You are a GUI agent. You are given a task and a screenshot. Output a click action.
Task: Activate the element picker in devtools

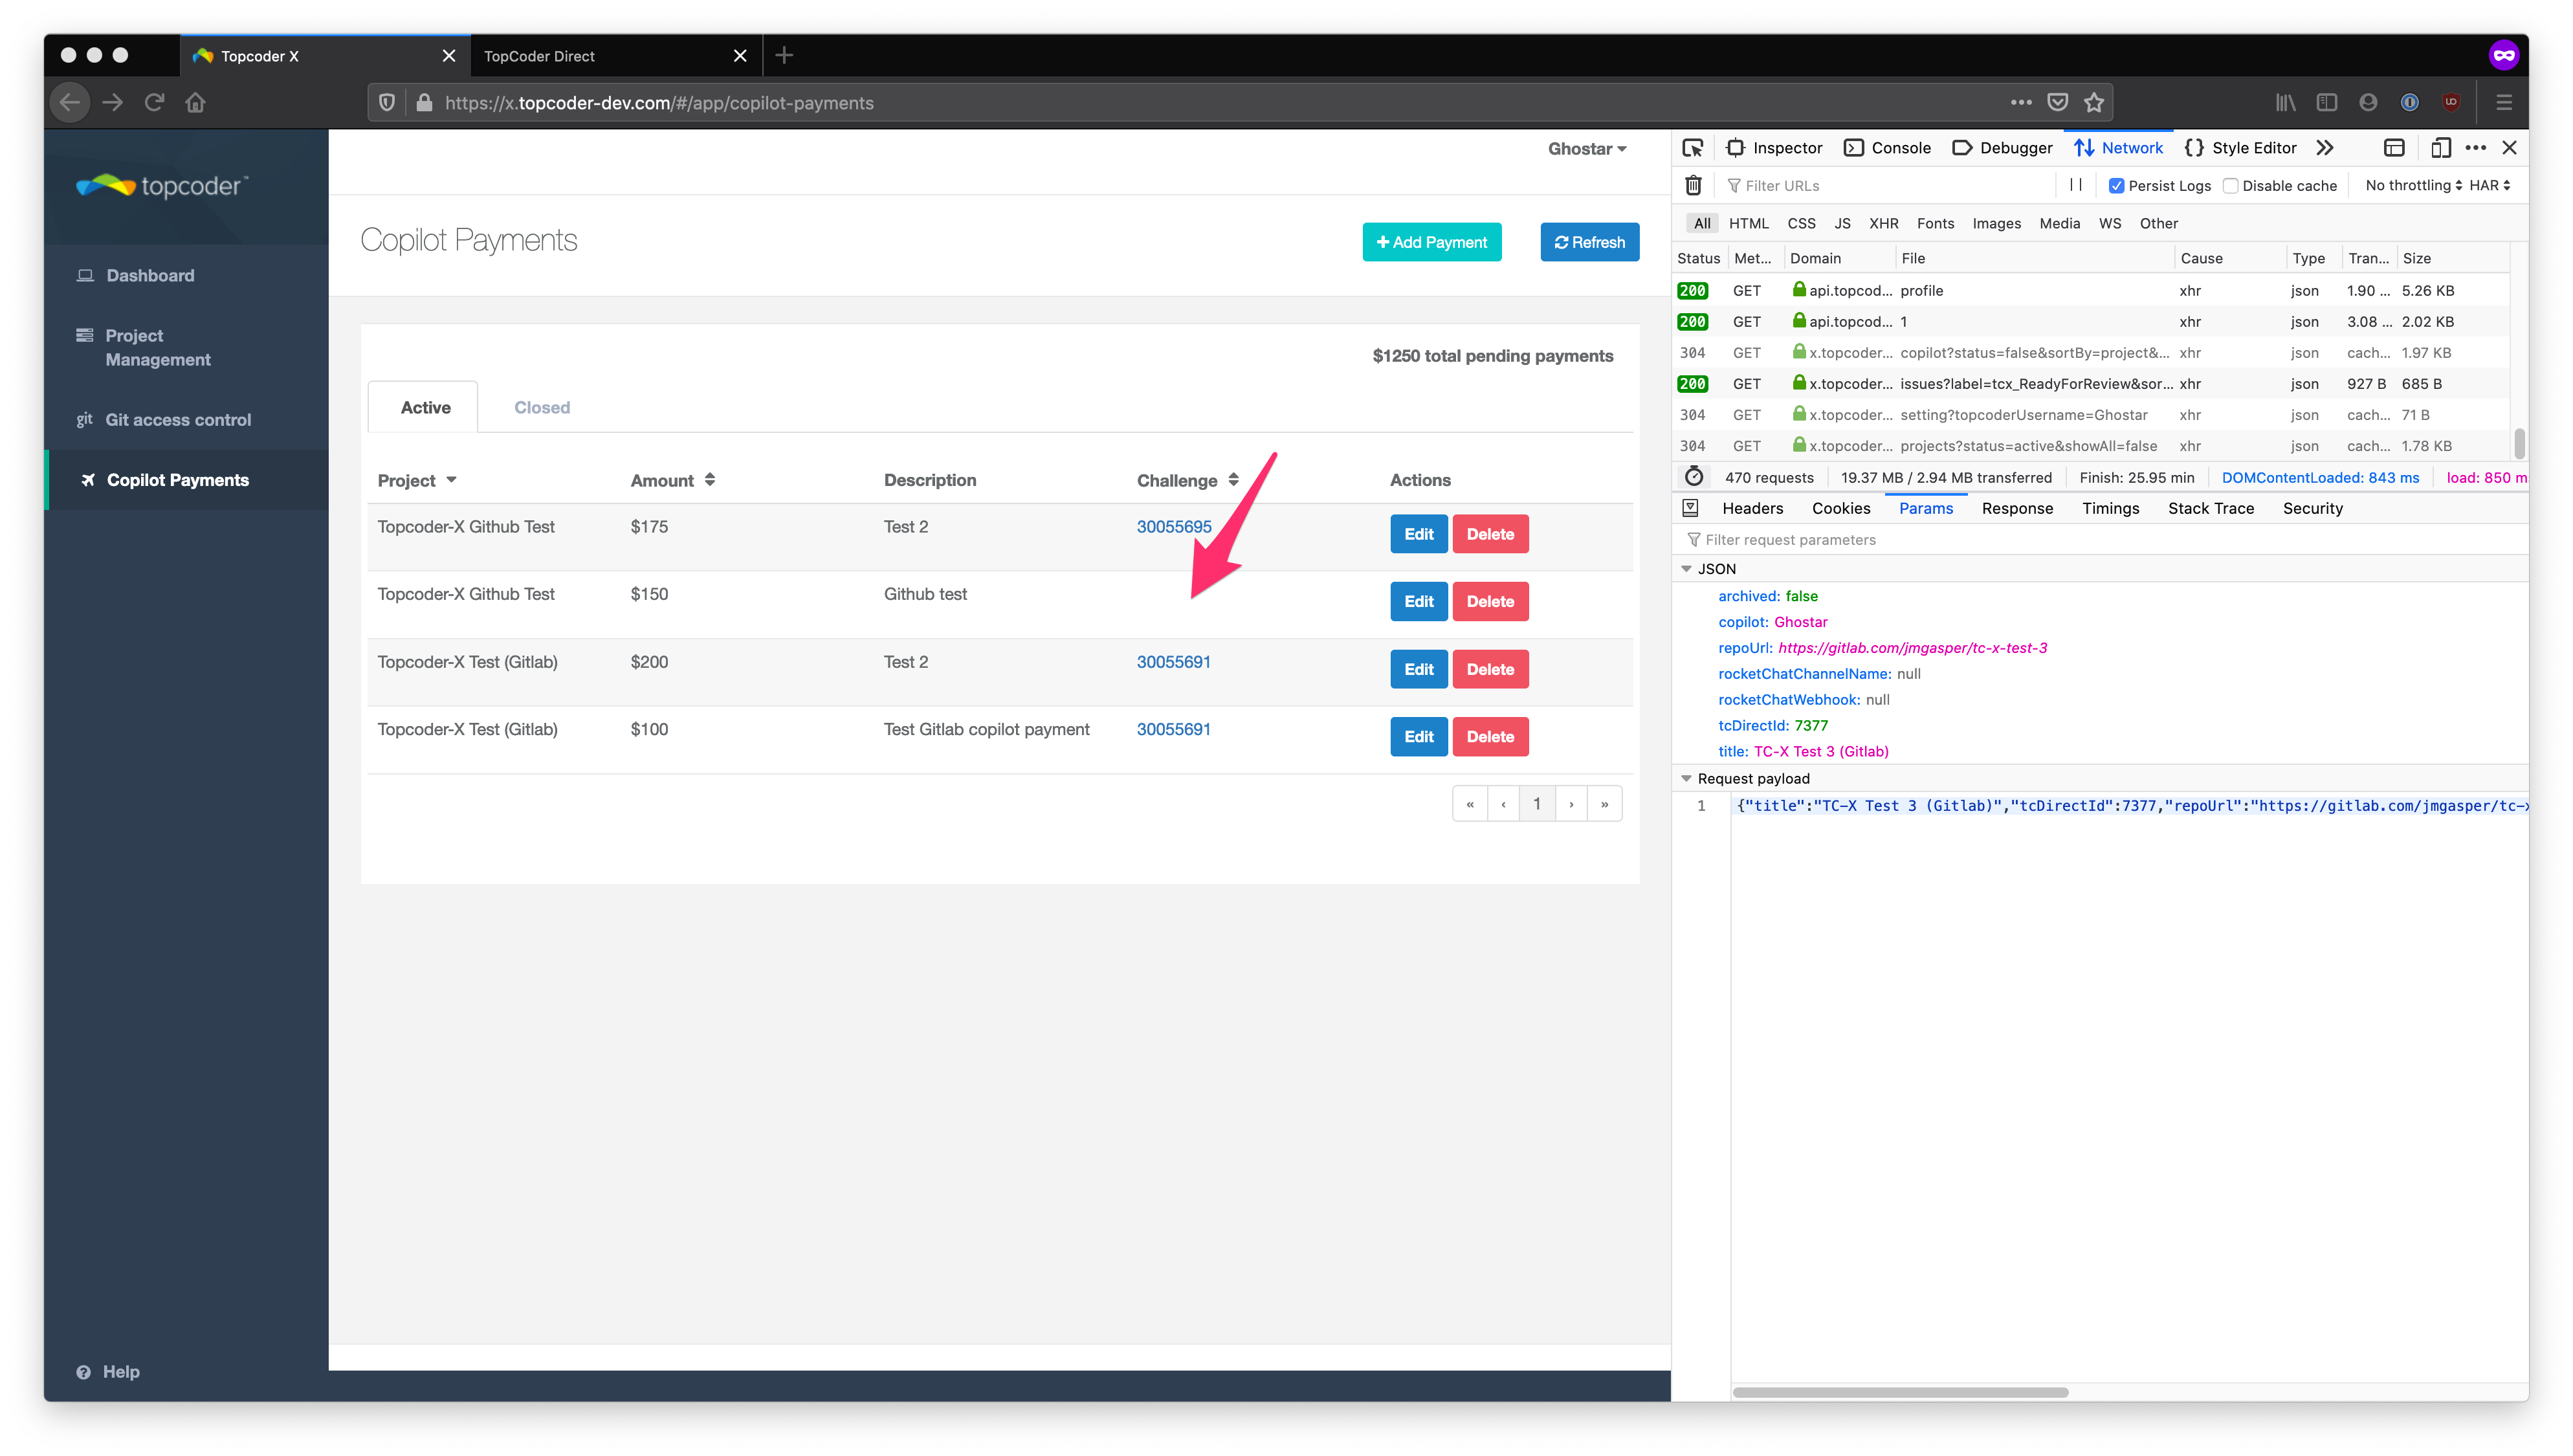[x=1692, y=148]
